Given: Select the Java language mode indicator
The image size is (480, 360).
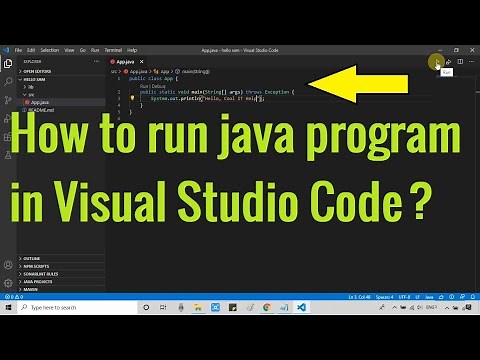Looking at the screenshot, I should pos(429,297).
